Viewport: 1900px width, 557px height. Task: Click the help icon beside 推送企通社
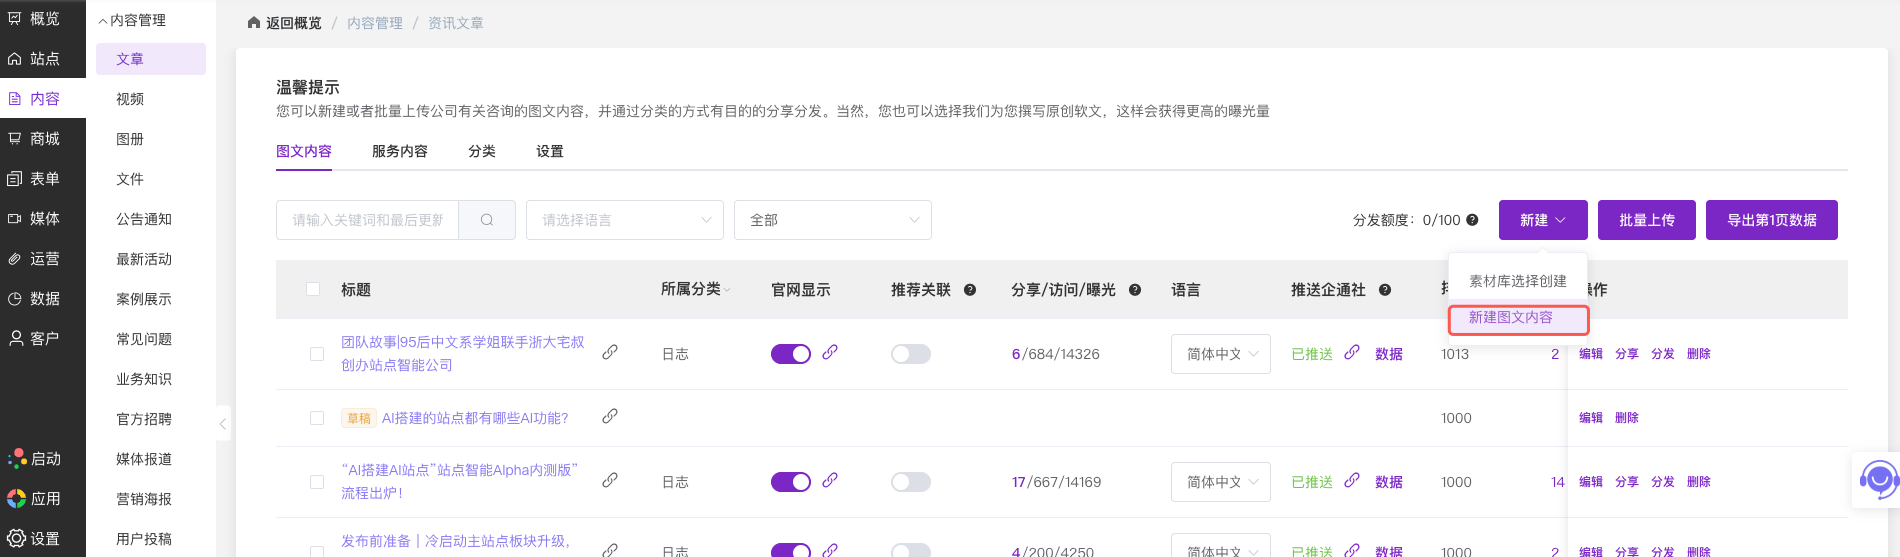[x=1385, y=290]
